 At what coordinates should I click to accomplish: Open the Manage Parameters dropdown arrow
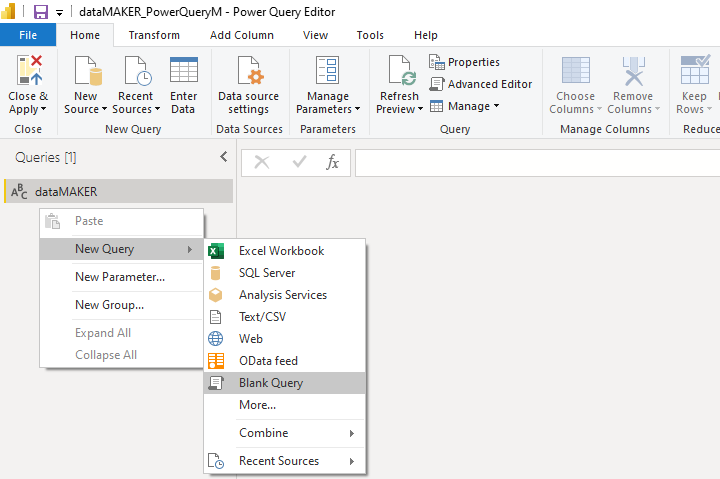click(x=357, y=109)
